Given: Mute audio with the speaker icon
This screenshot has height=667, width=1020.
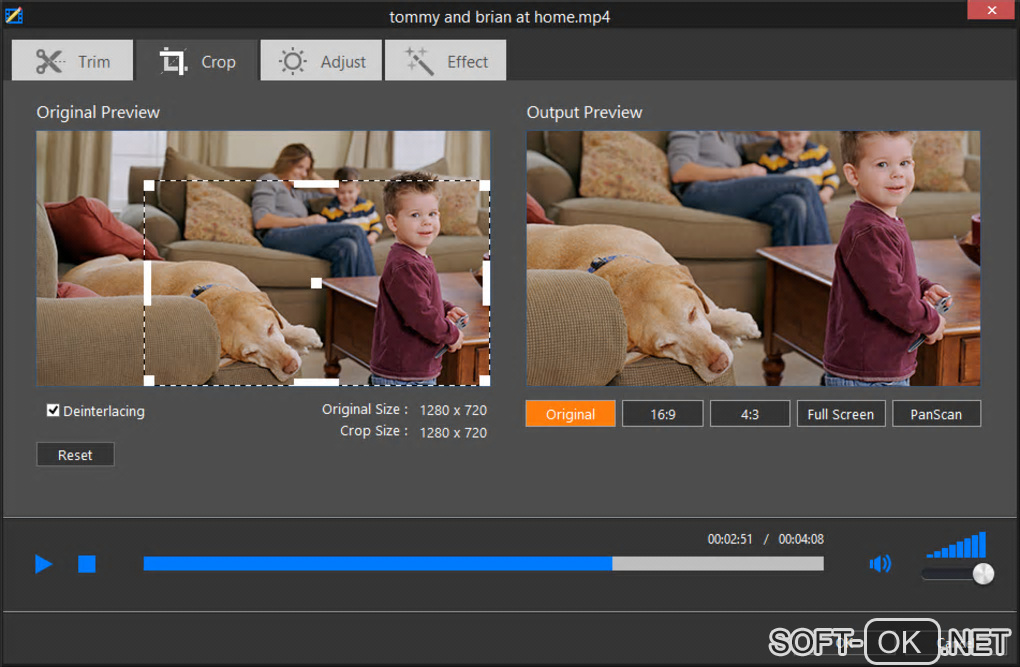Looking at the screenshot, I should 880,564.
